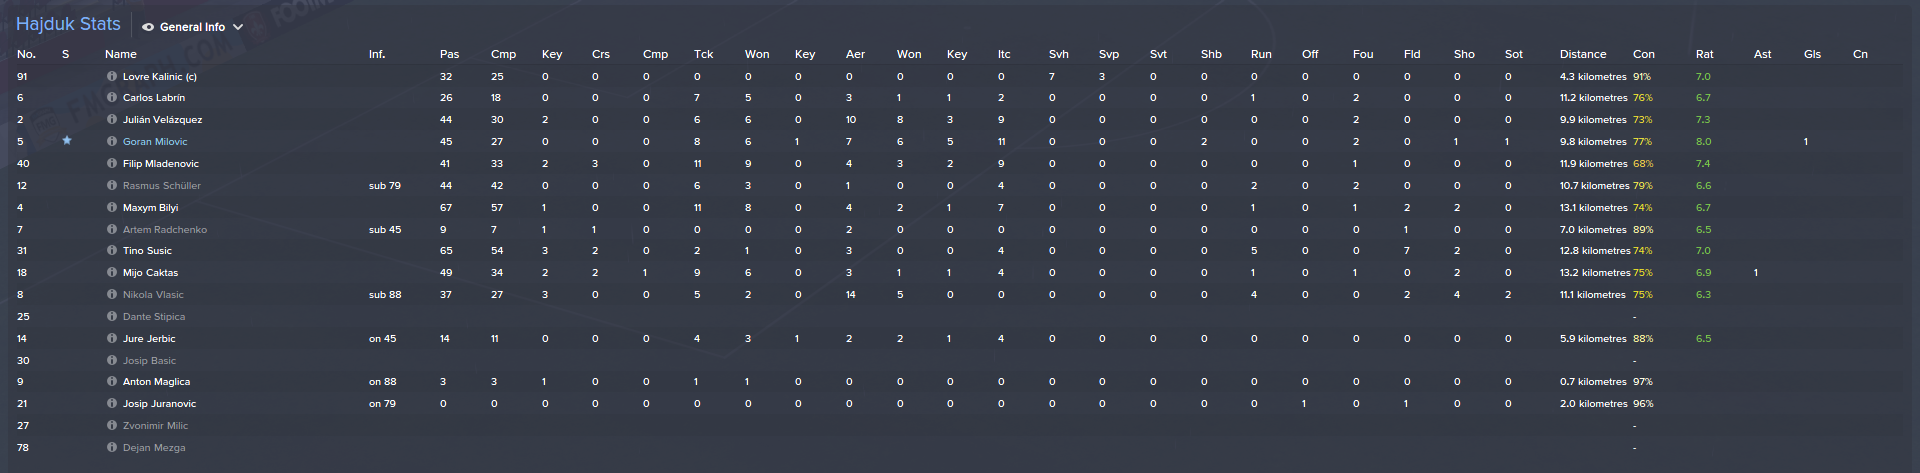
Task: Click the chevron arrow next to General Info
Action: pos(238,27)
